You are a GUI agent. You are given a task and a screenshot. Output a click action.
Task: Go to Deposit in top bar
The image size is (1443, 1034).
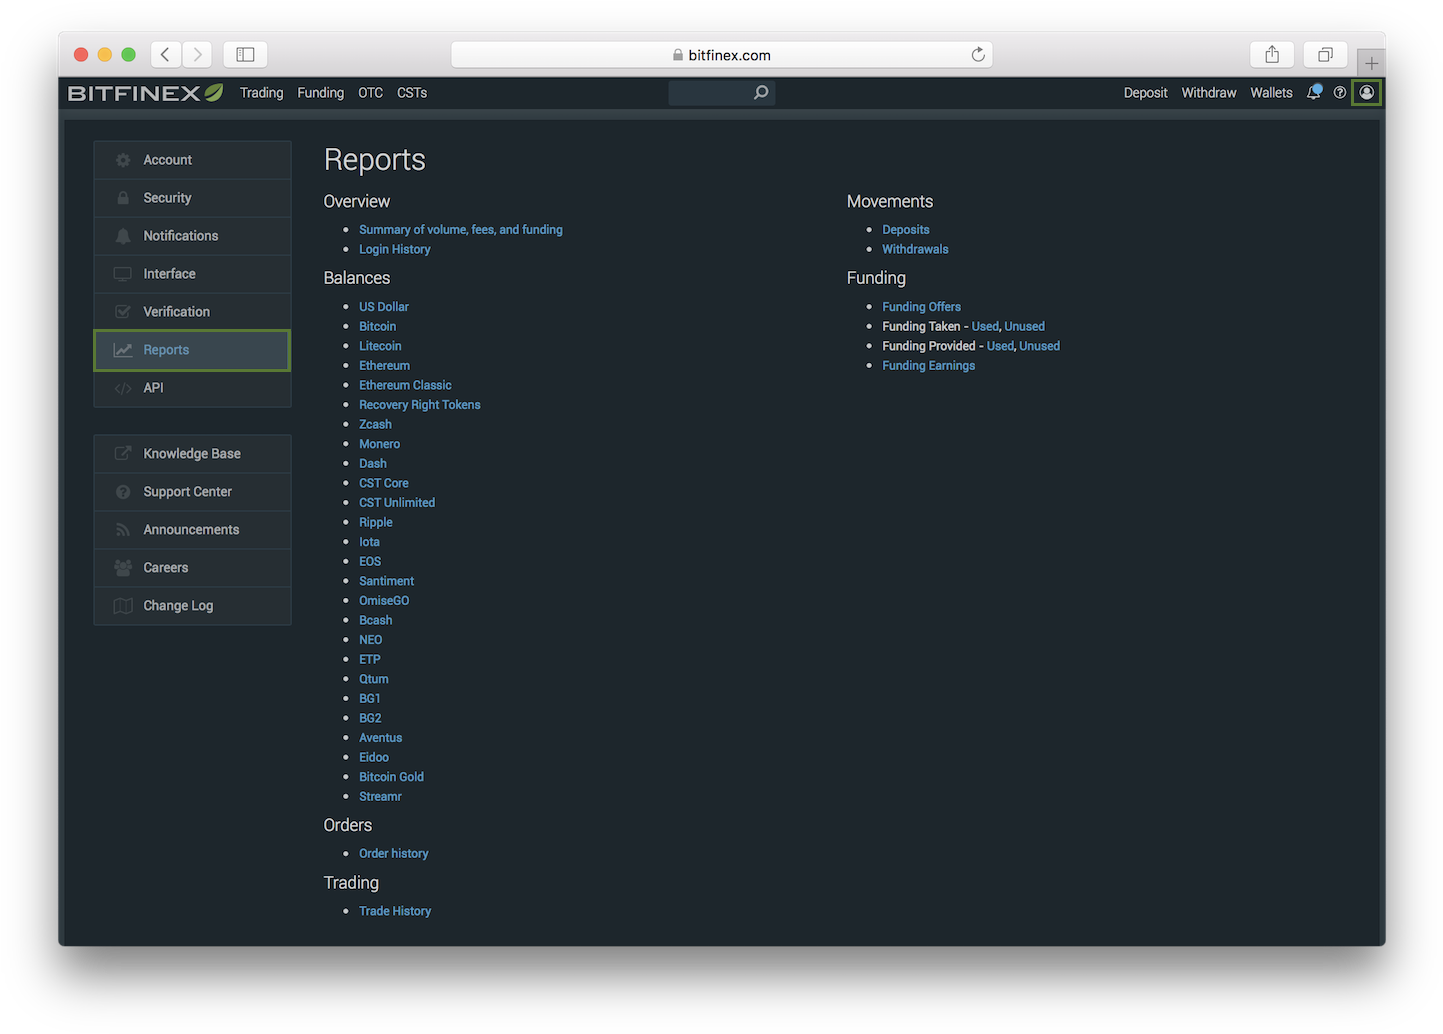pyautogui.click(x=1145, y=92)
